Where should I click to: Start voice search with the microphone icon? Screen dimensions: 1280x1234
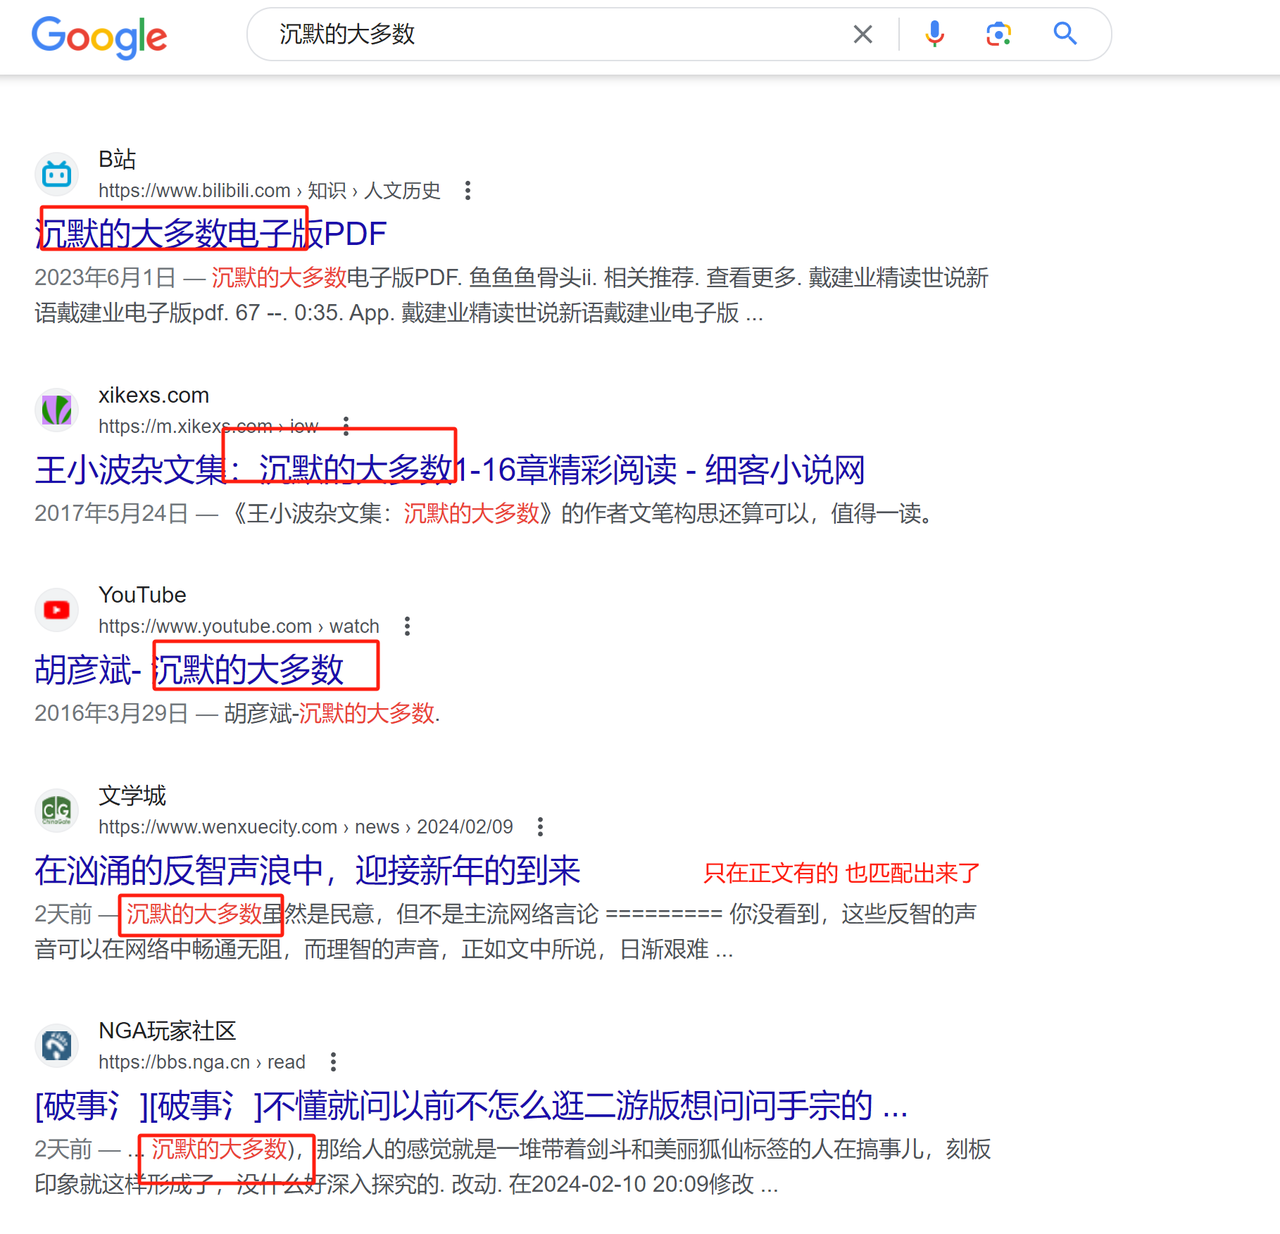(934, 34)
